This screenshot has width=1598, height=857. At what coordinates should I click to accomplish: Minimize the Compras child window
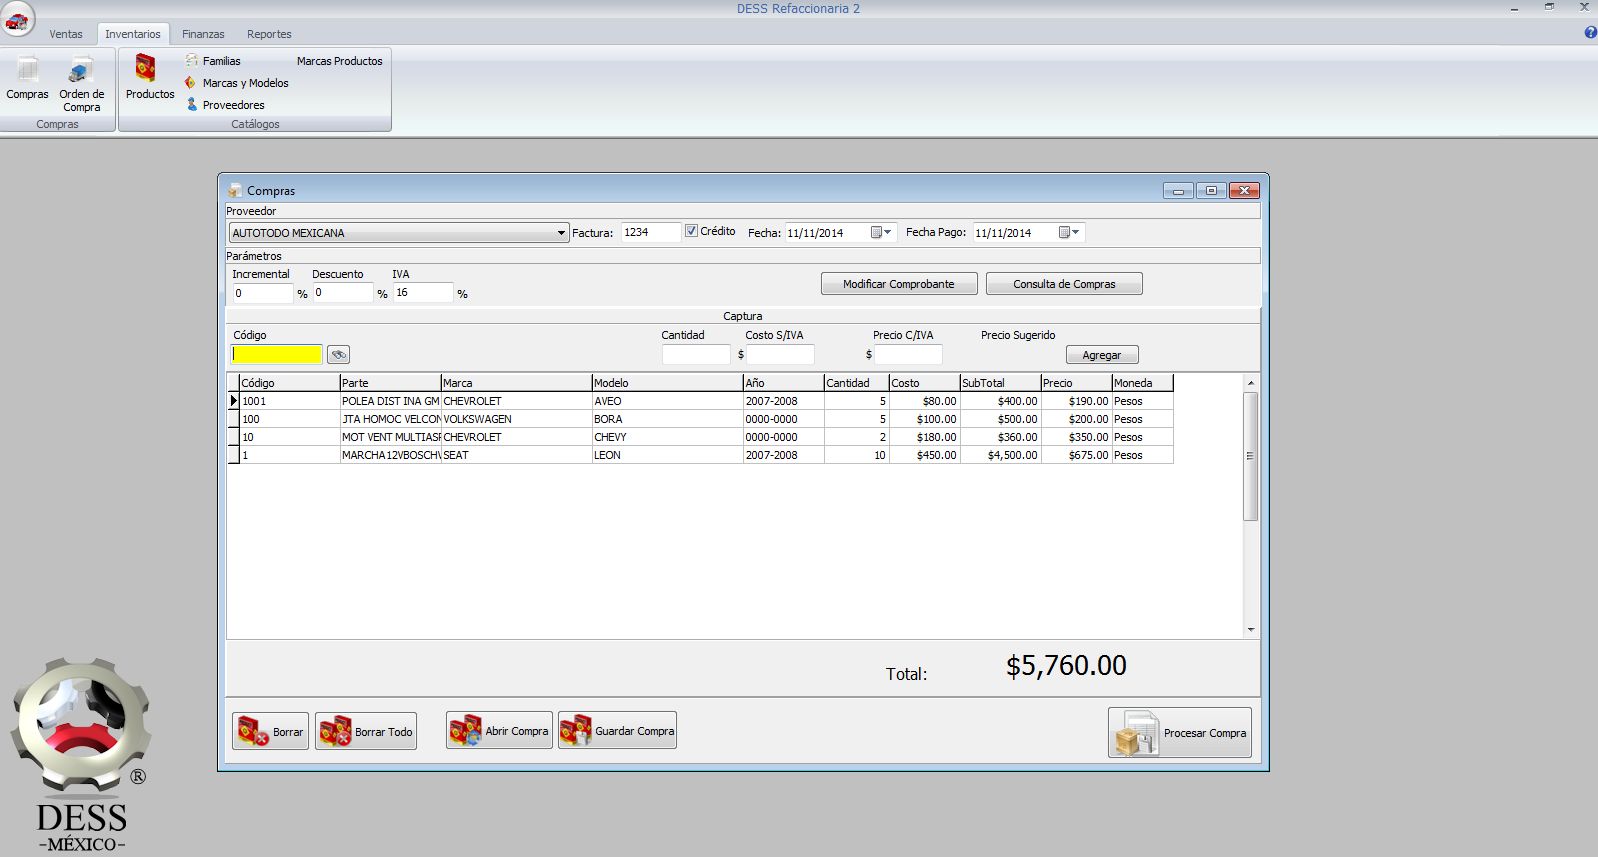coord(1178,190)
